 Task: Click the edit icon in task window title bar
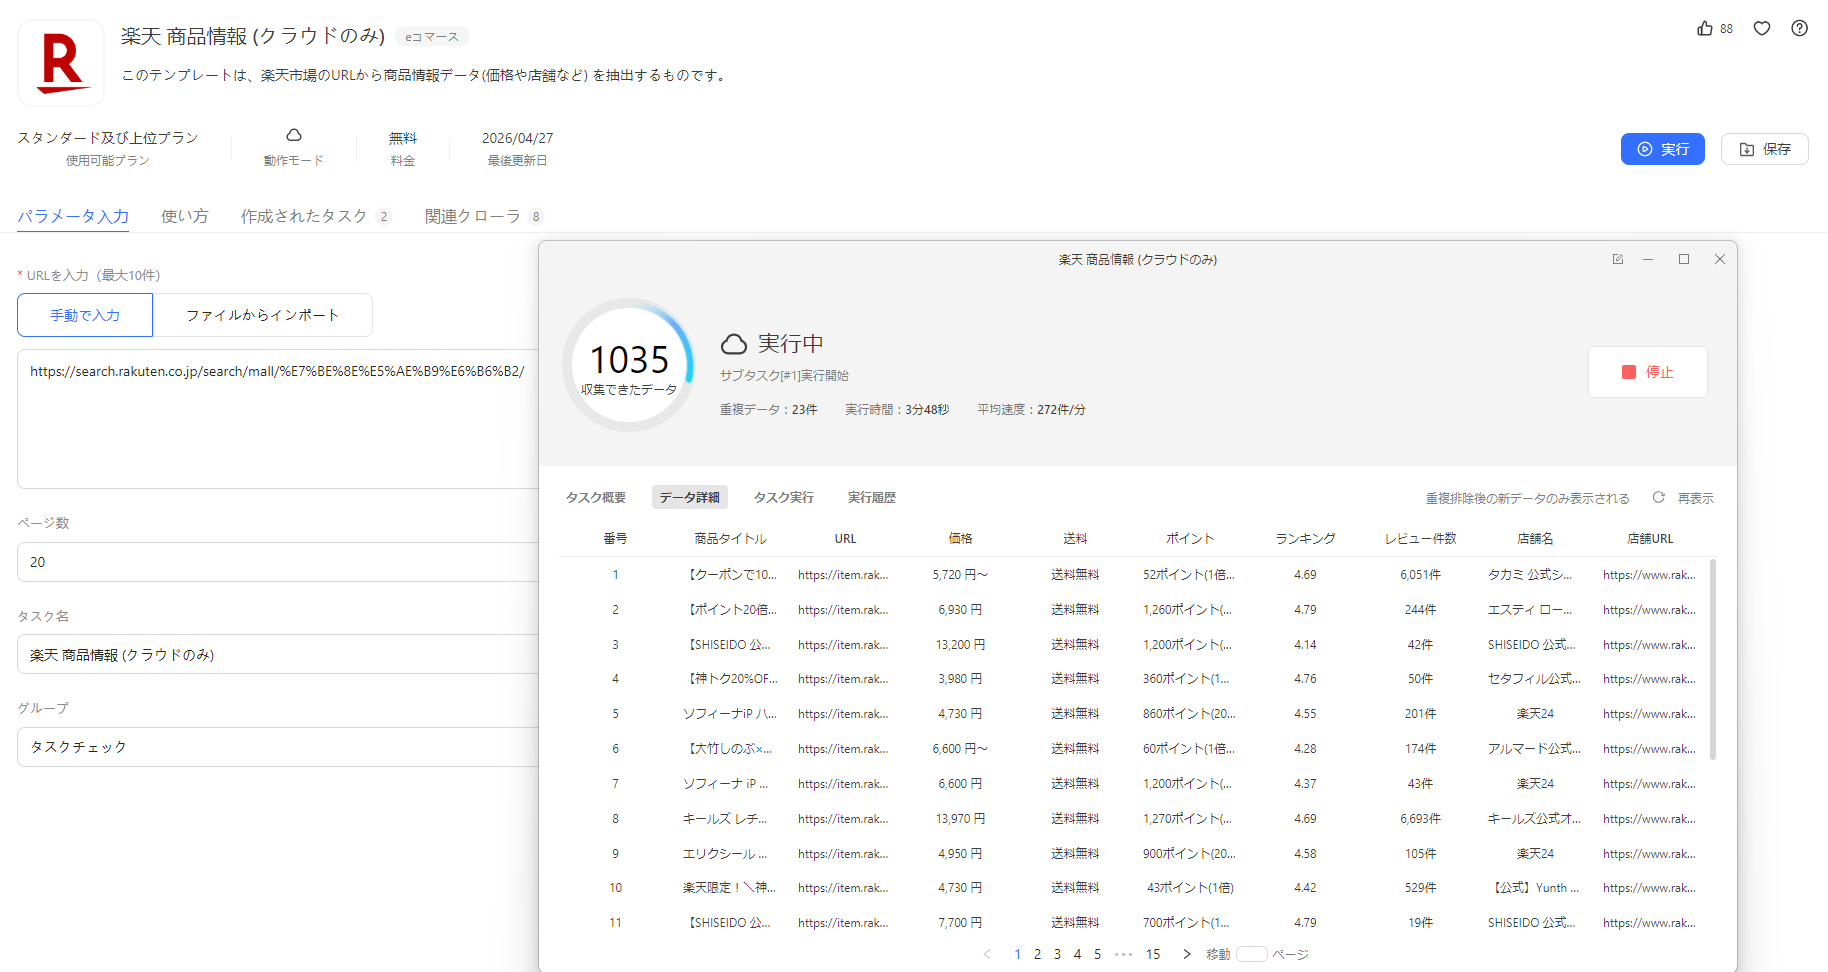(1618, 259)
